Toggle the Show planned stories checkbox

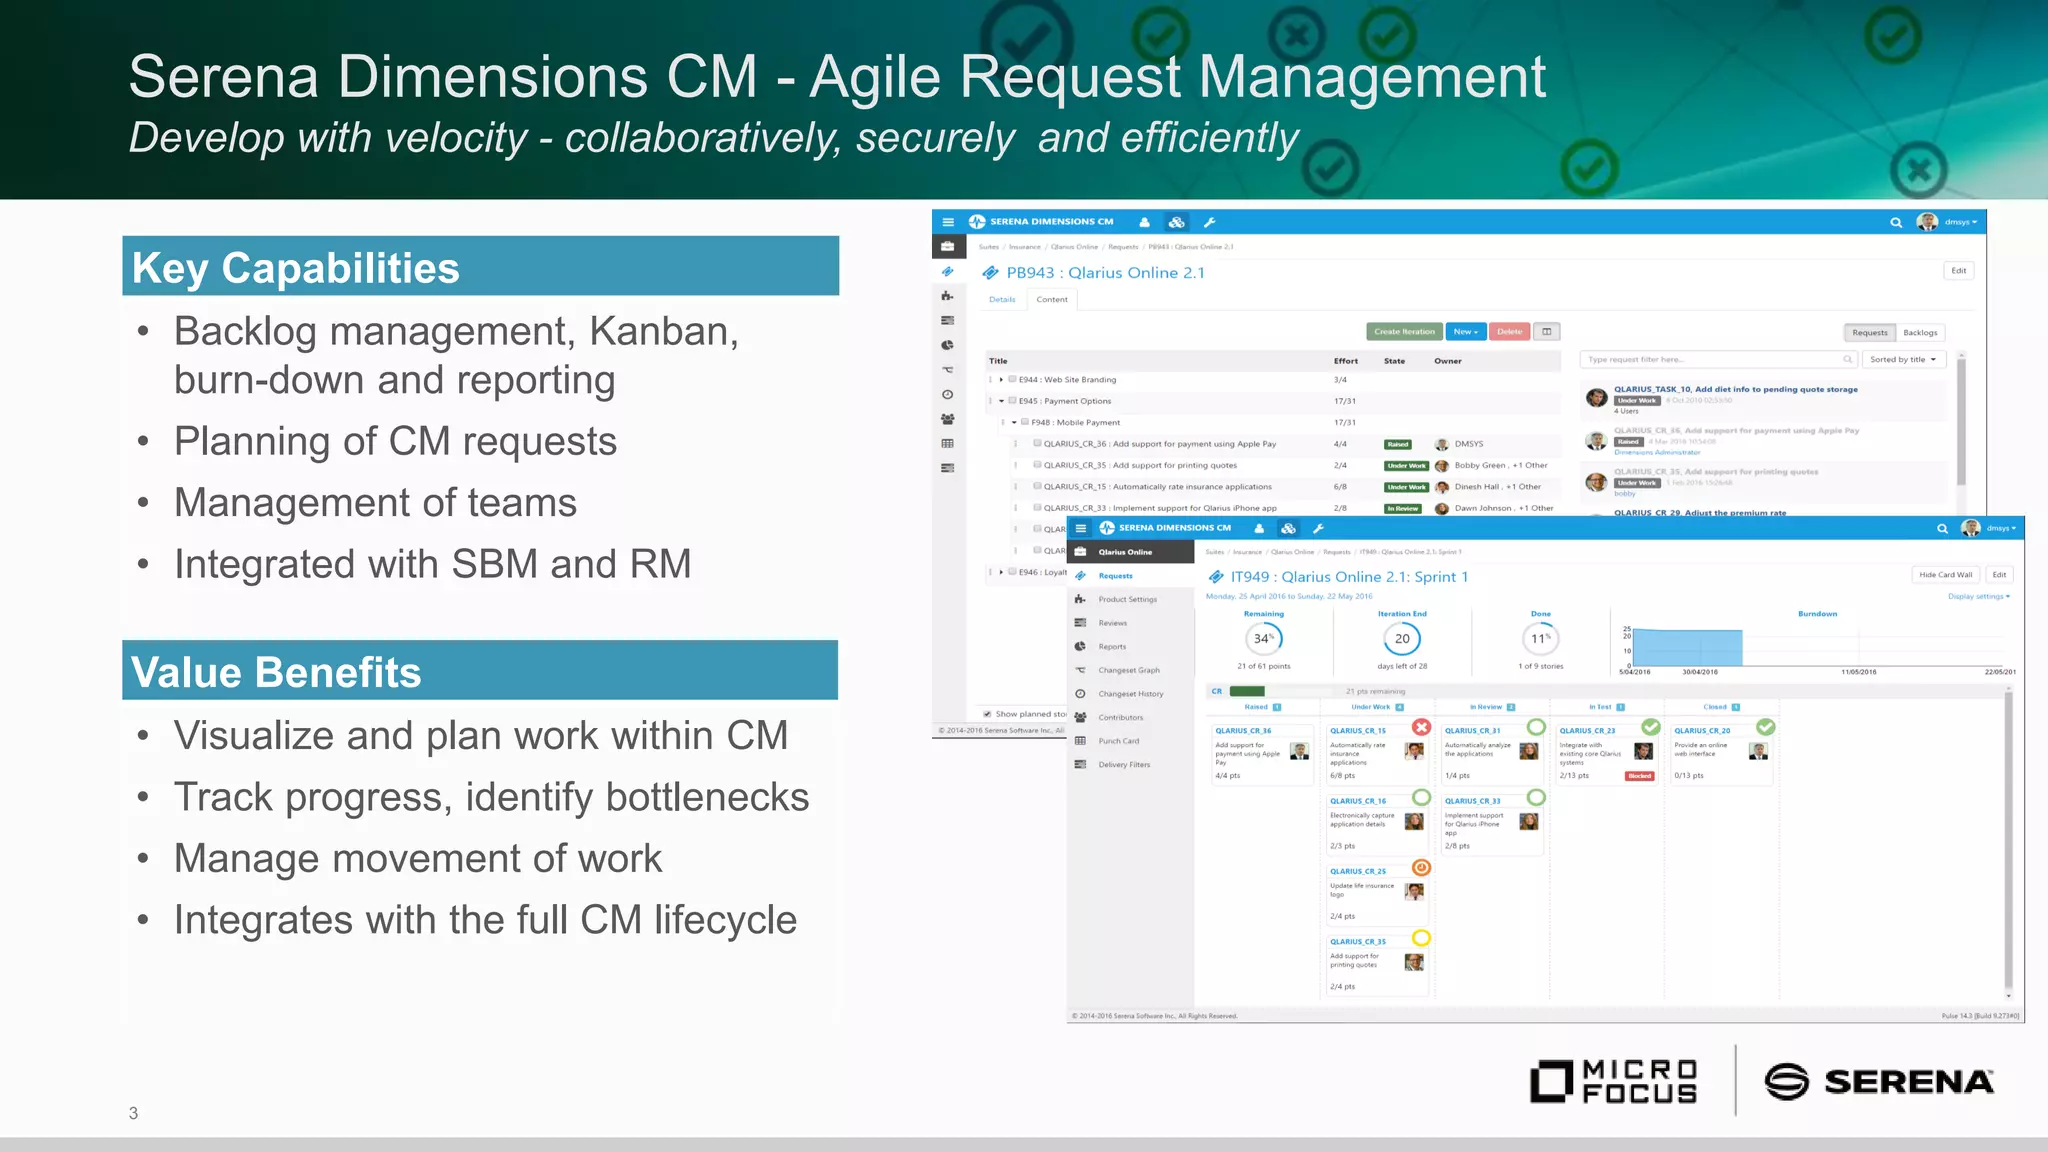[x=987, y=714]
